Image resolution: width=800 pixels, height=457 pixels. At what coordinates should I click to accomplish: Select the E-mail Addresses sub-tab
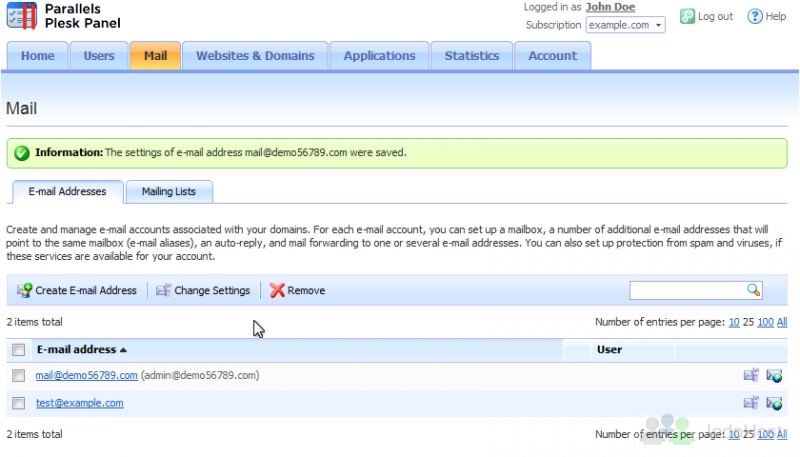tap(67, 192)
